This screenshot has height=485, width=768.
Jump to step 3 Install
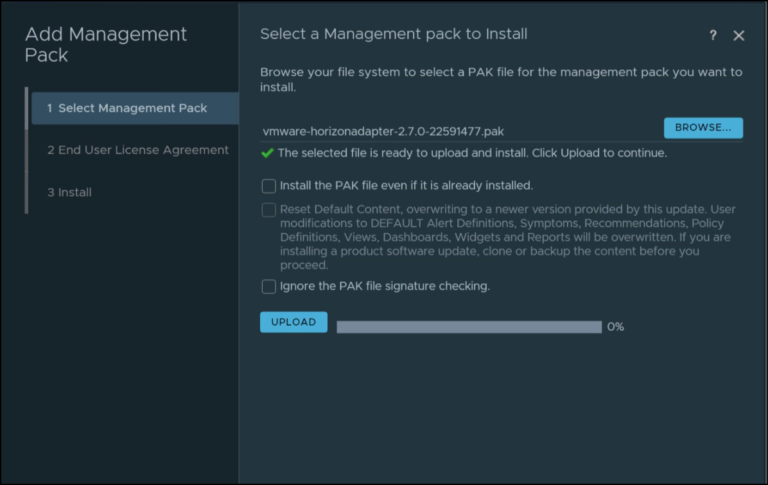point(69,192)
